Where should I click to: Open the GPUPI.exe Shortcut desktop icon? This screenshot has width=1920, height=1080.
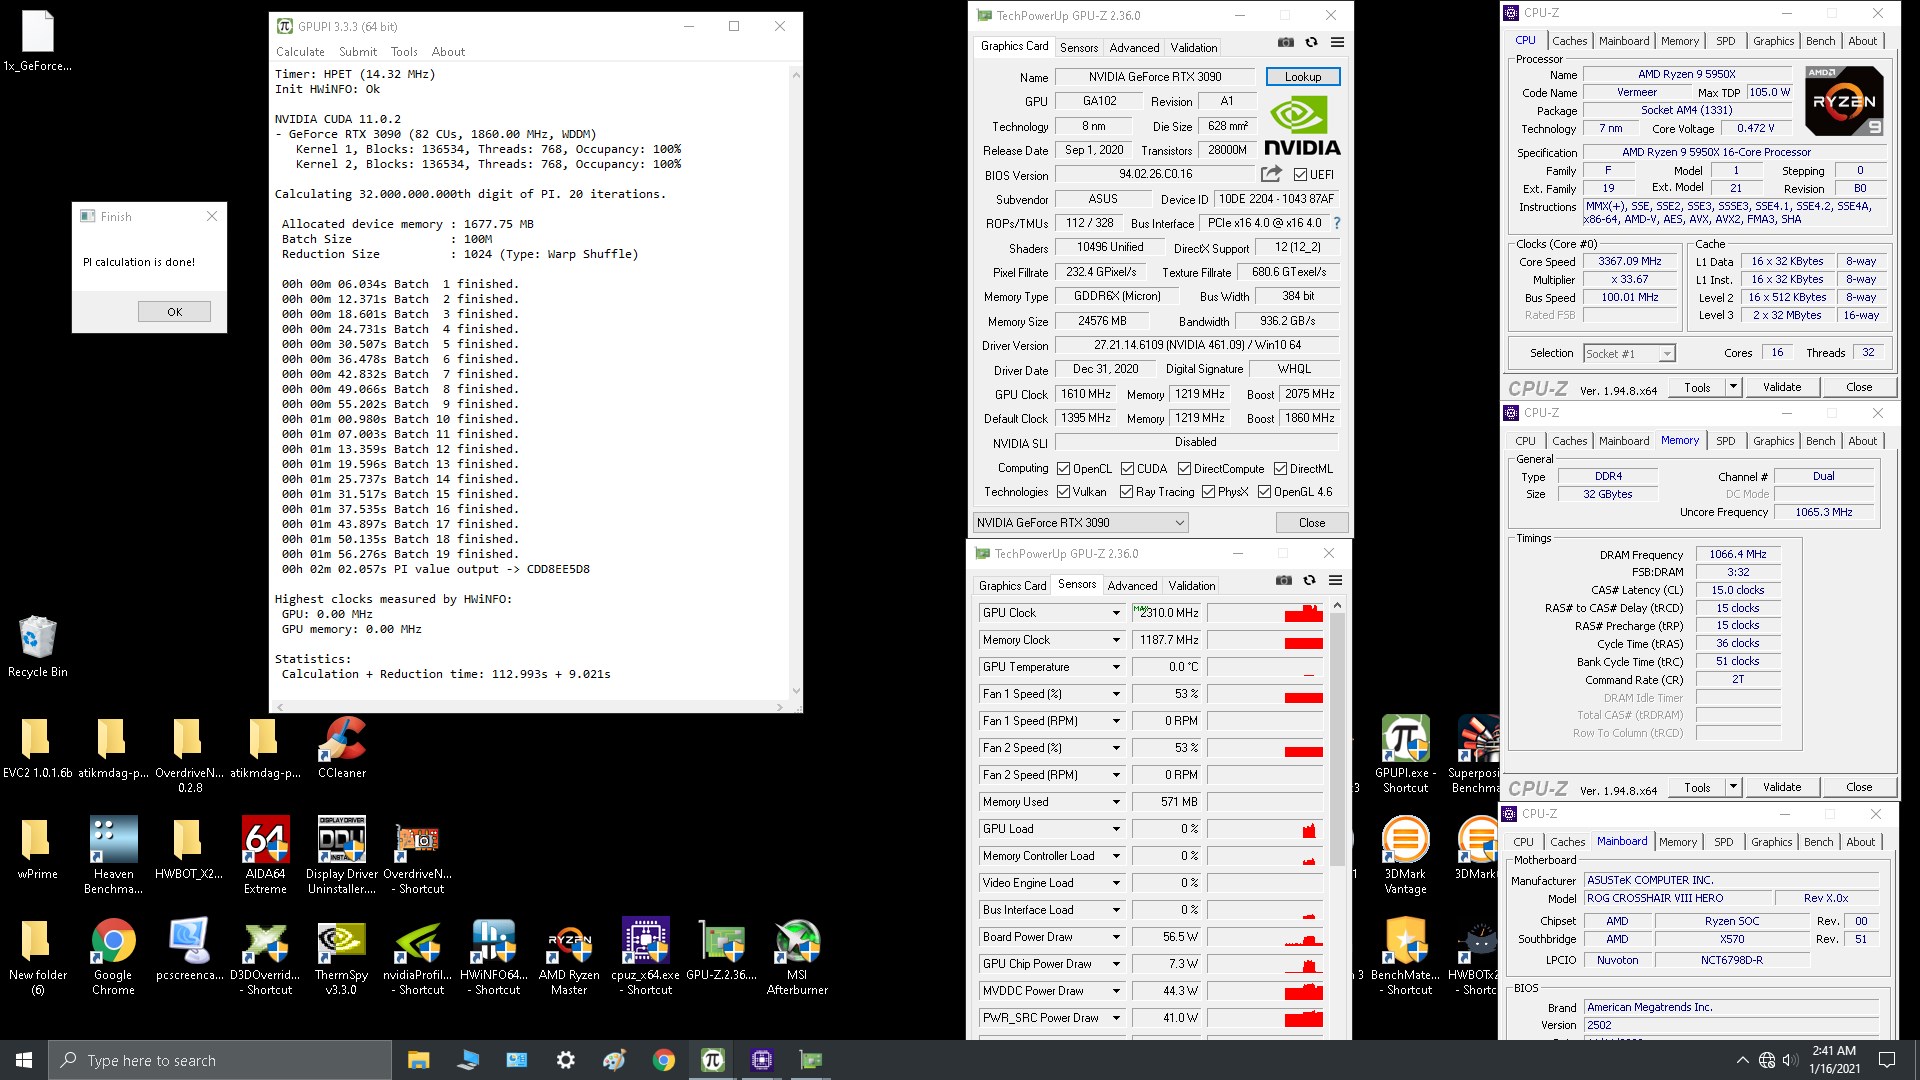click(1405, 755)
